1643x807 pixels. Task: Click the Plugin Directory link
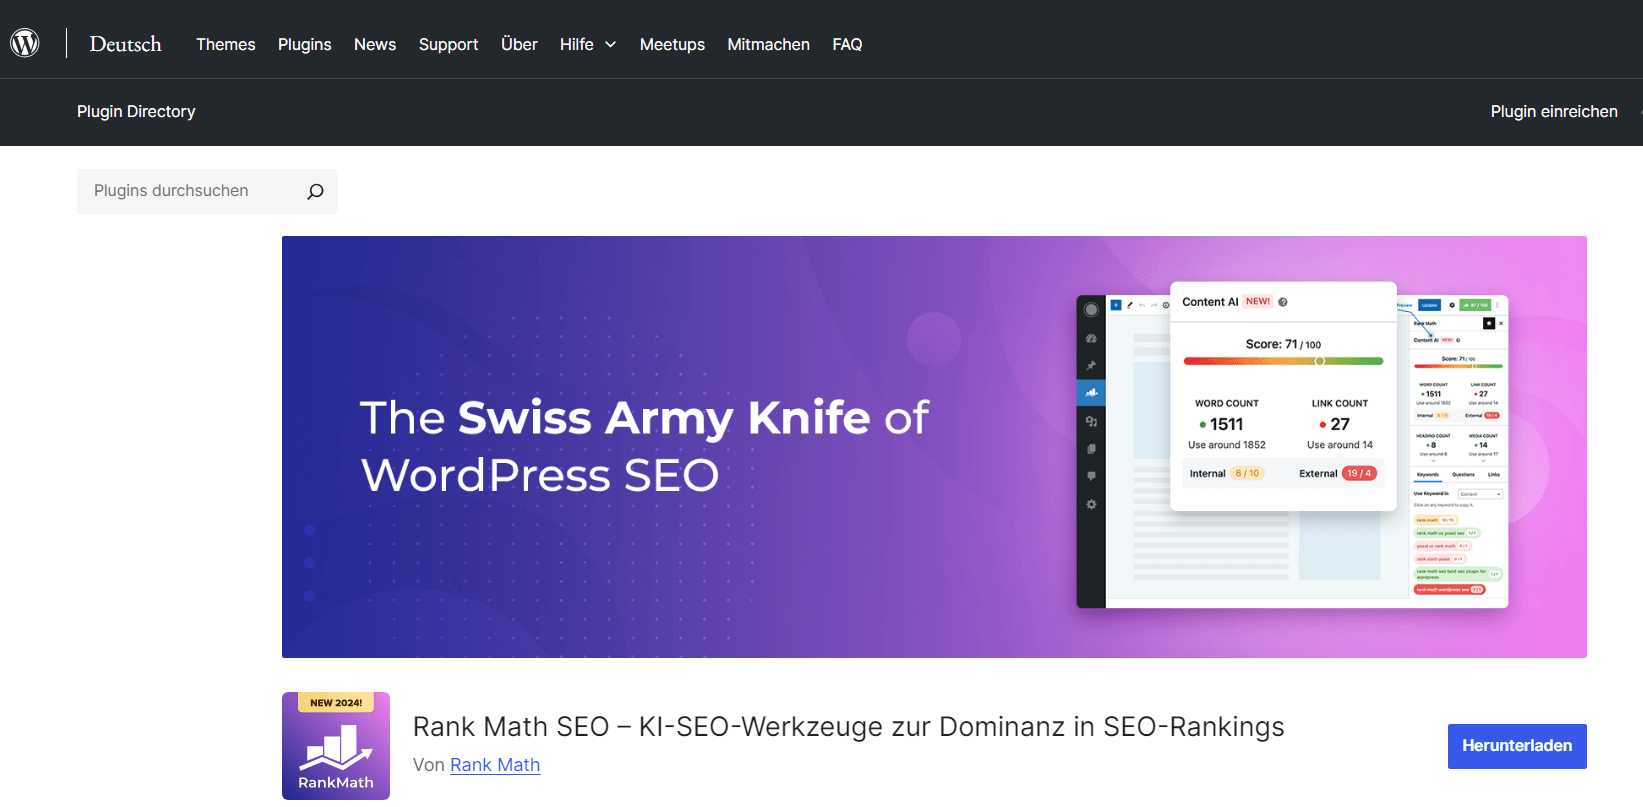click(136, 111)
